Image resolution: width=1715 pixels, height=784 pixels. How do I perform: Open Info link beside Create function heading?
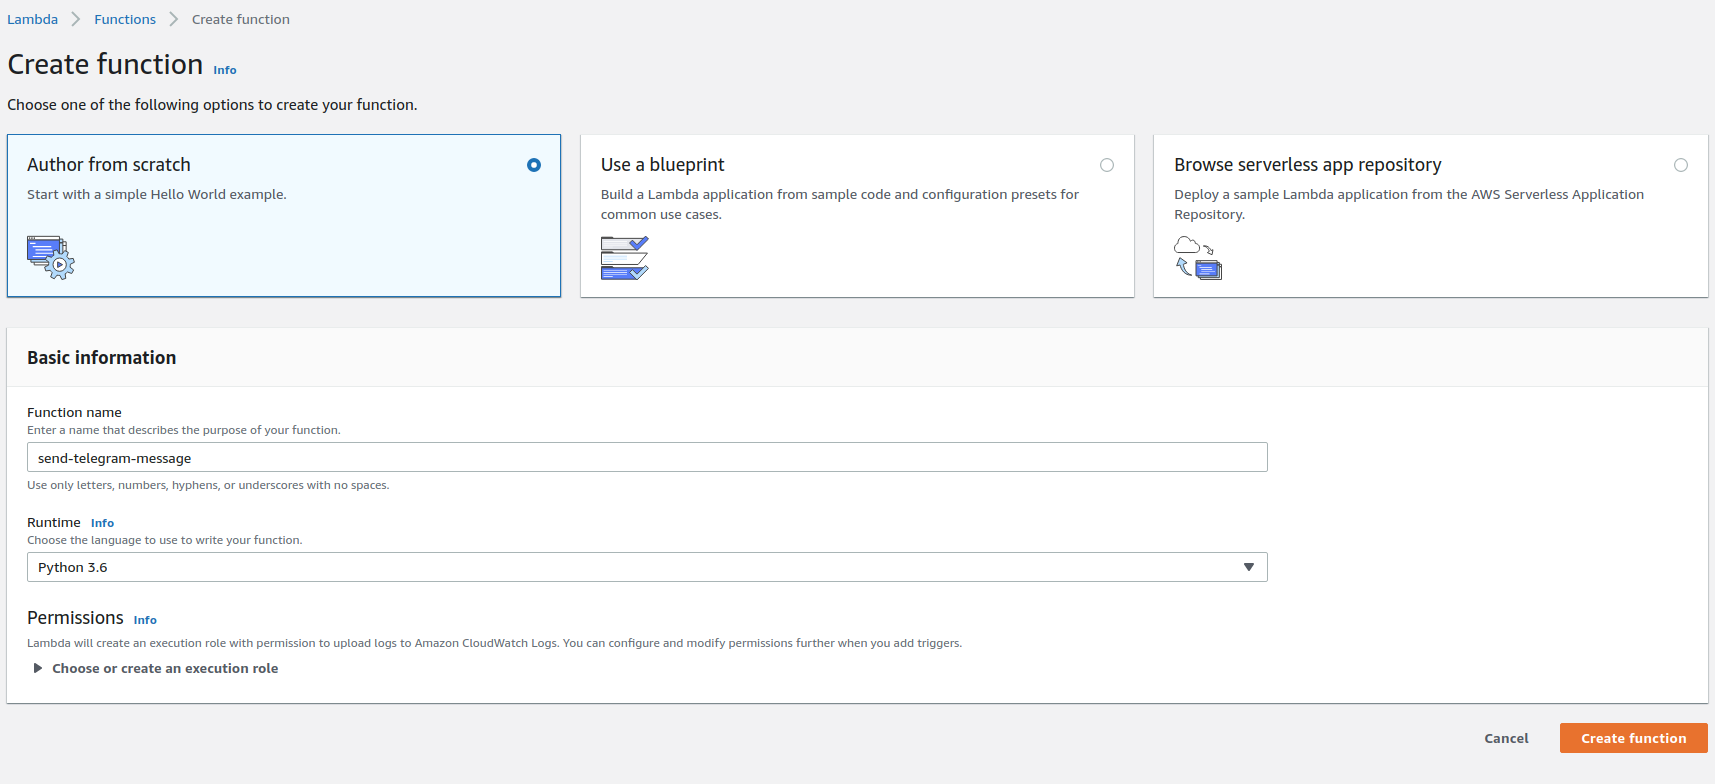(225, 70)
